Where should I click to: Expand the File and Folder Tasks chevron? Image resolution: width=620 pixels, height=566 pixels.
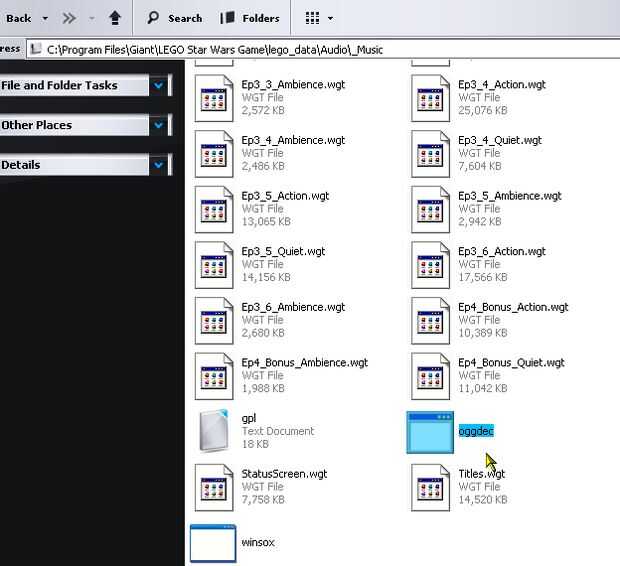159,85
